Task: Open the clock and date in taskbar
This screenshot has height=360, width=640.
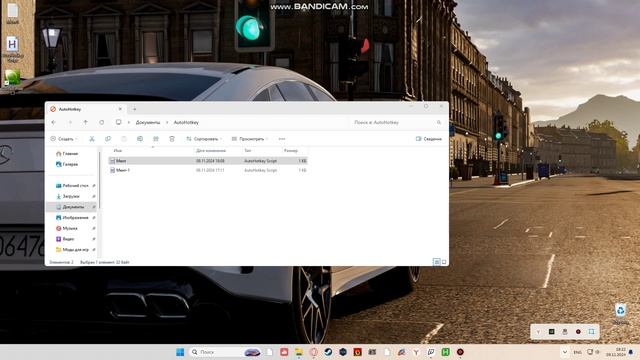Action: tap(616, 352)
